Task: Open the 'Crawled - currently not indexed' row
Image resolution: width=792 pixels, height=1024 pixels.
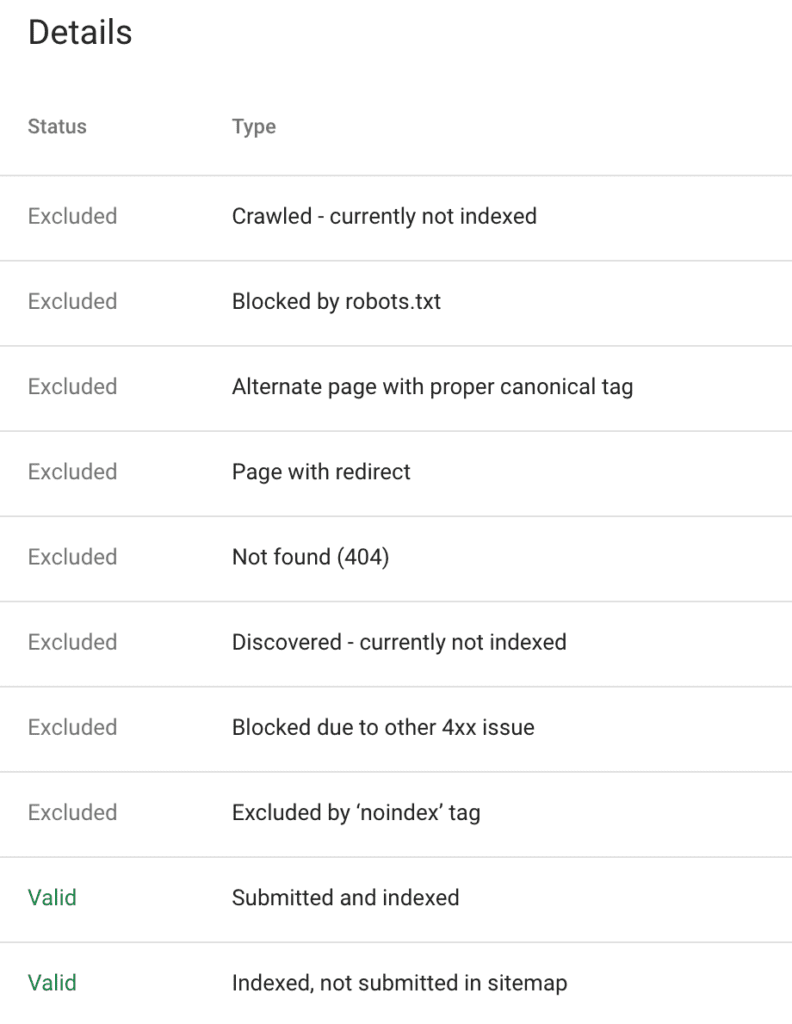Action: point(384,216)
